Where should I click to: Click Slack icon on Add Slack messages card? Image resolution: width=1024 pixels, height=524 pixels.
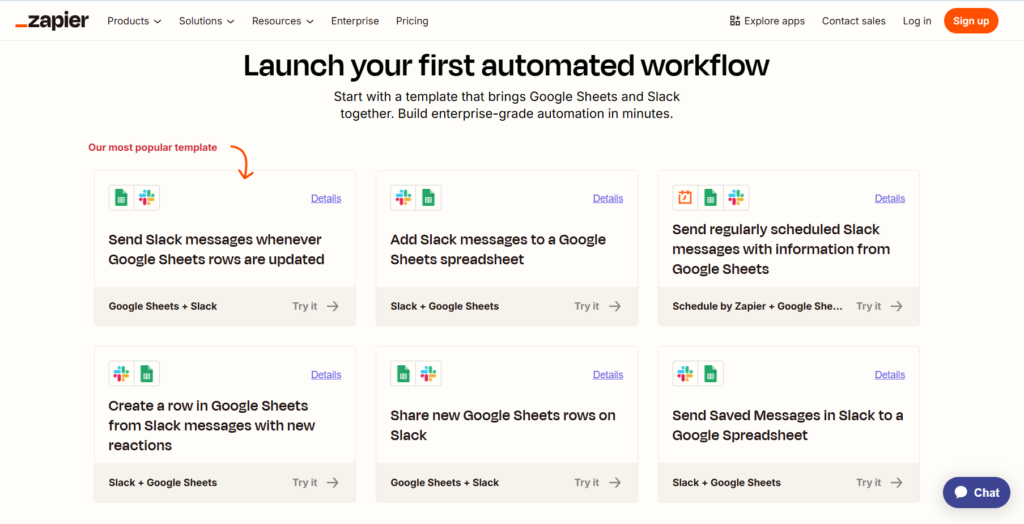pos(404,197)
